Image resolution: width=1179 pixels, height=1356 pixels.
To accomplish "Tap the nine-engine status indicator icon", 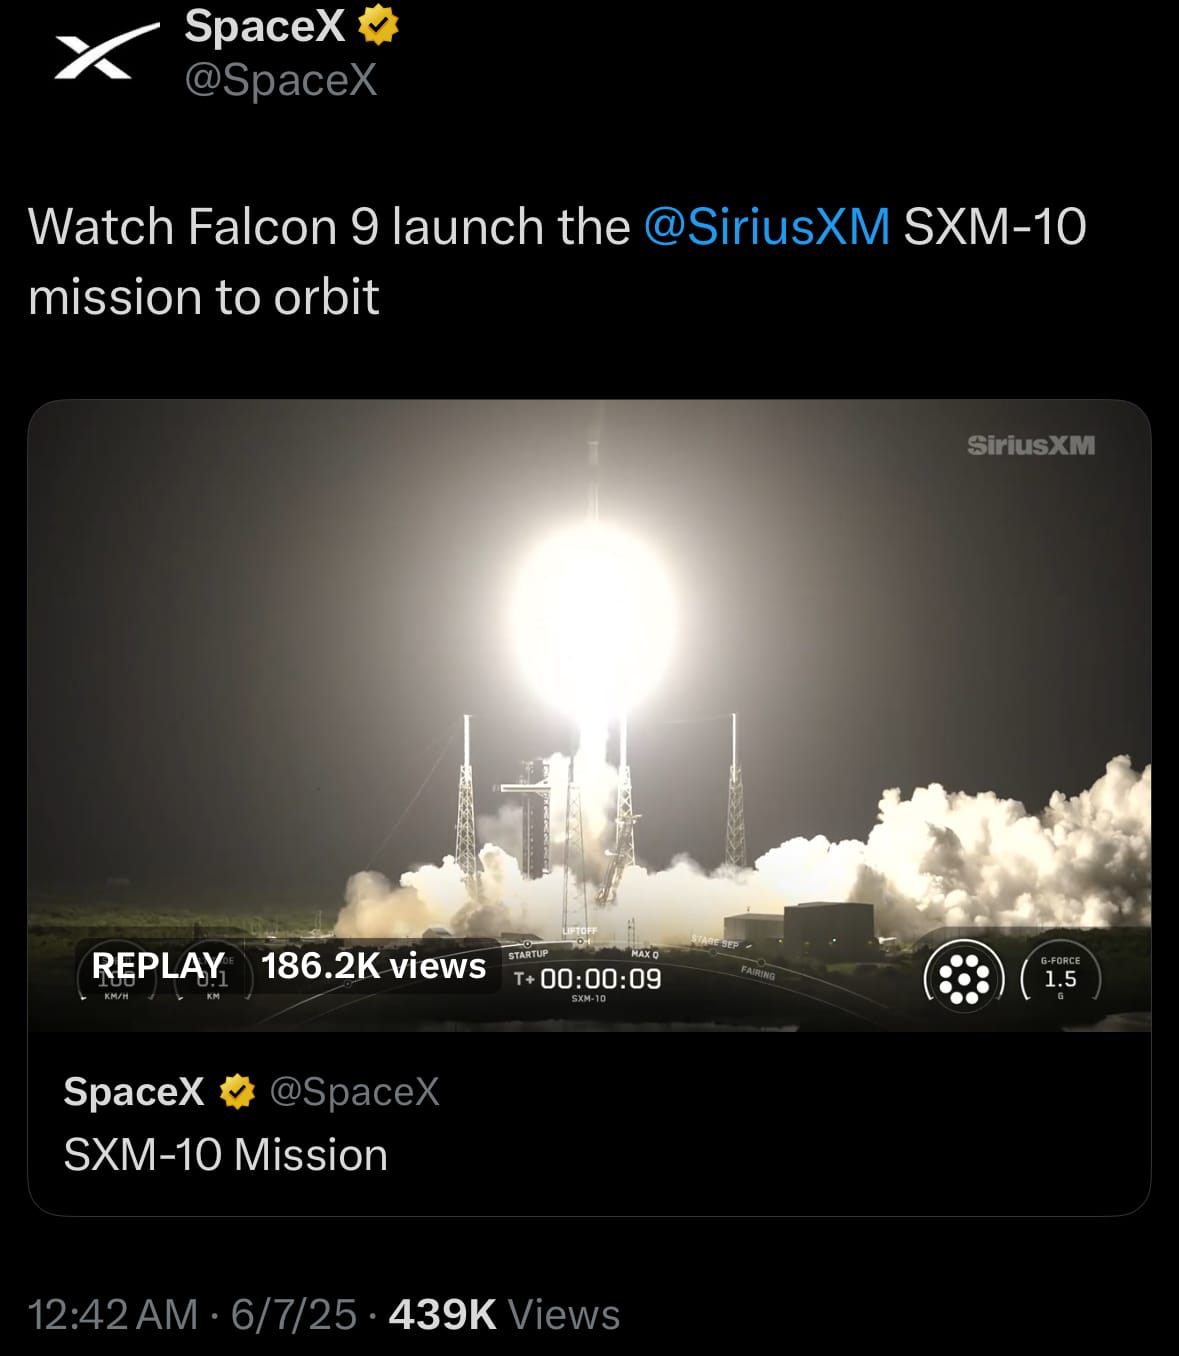I will coord(964,977).
